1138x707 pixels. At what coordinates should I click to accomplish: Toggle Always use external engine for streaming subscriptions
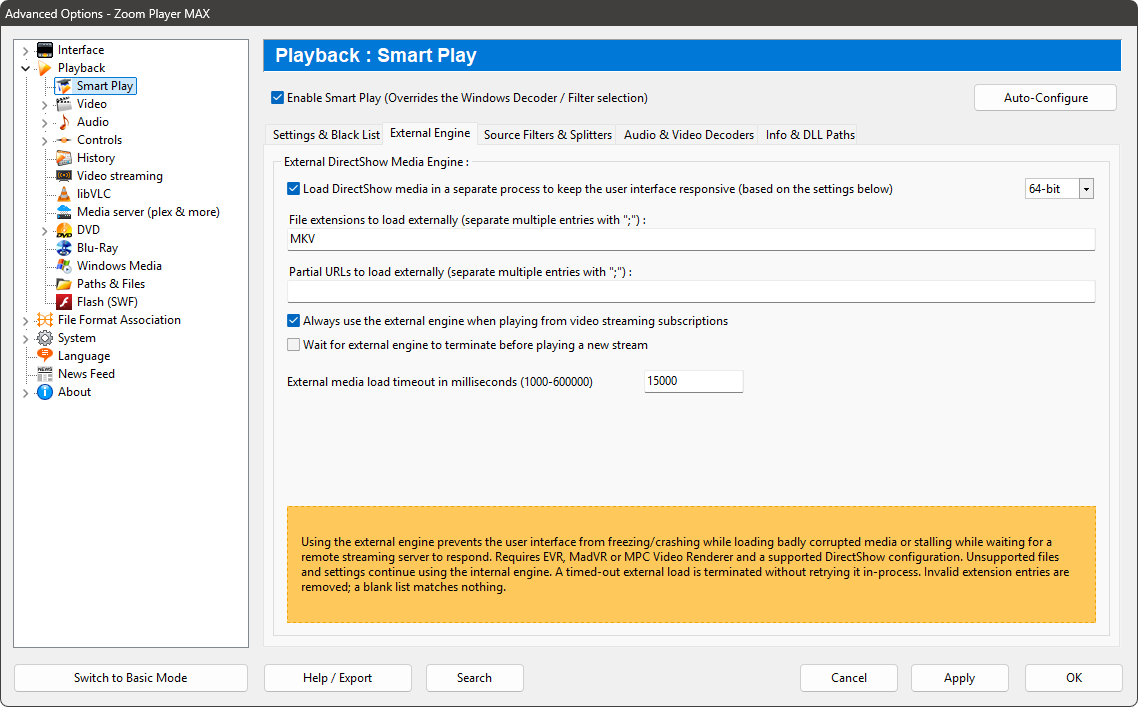pos(293,321)
